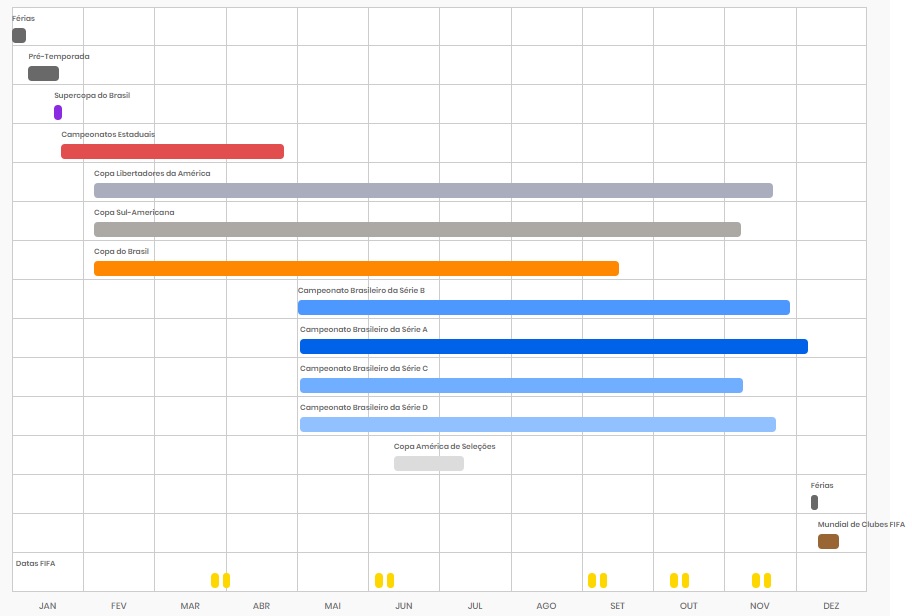
Task: Click the Campeonato Brasileiro da Série A label
Action: pyautogui.click(x=363, y=329)
